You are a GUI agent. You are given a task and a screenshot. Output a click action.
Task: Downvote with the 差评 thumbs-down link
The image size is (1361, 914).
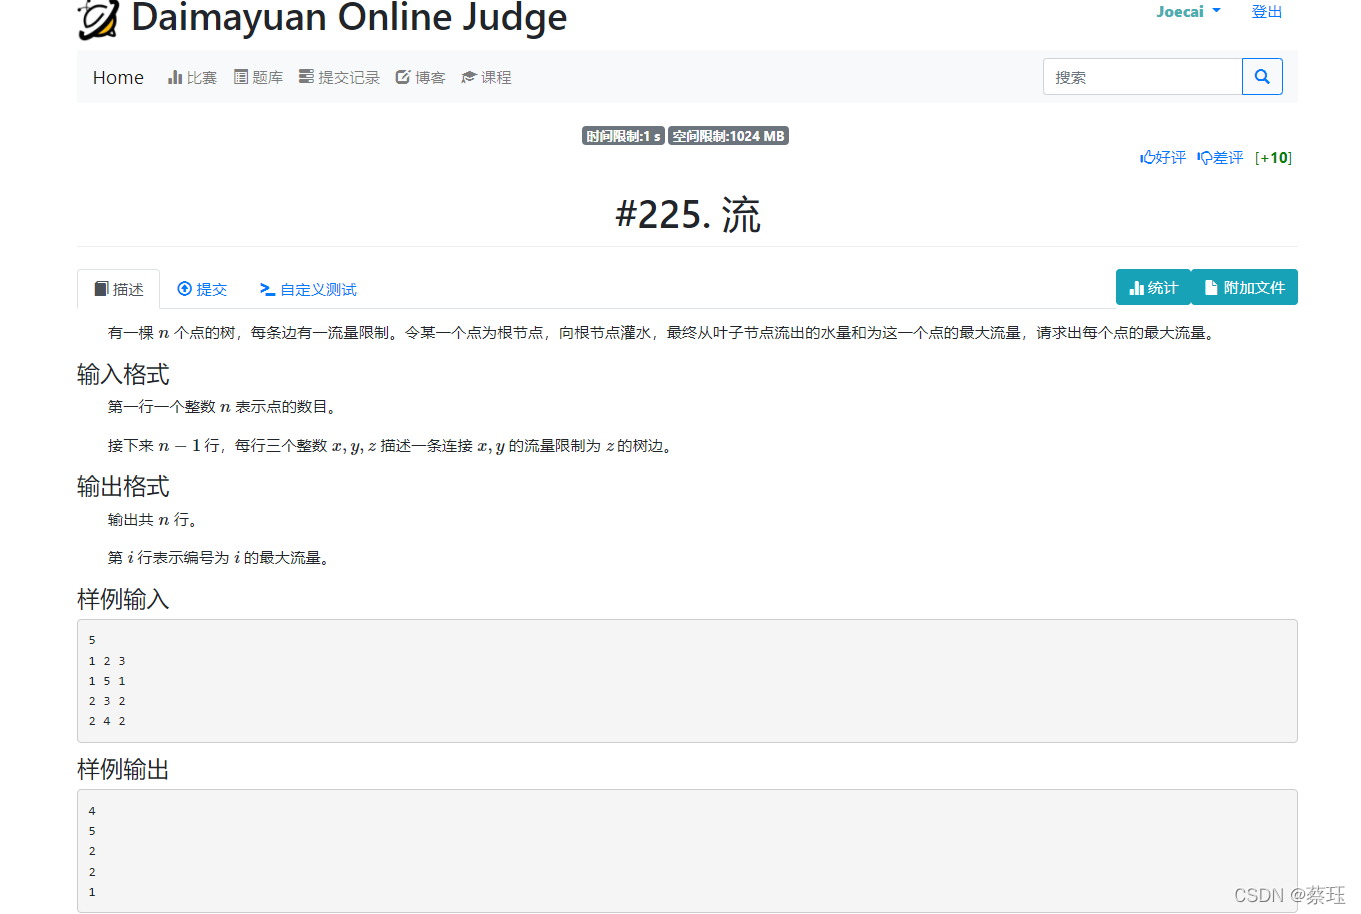[x=1220, y=158]
